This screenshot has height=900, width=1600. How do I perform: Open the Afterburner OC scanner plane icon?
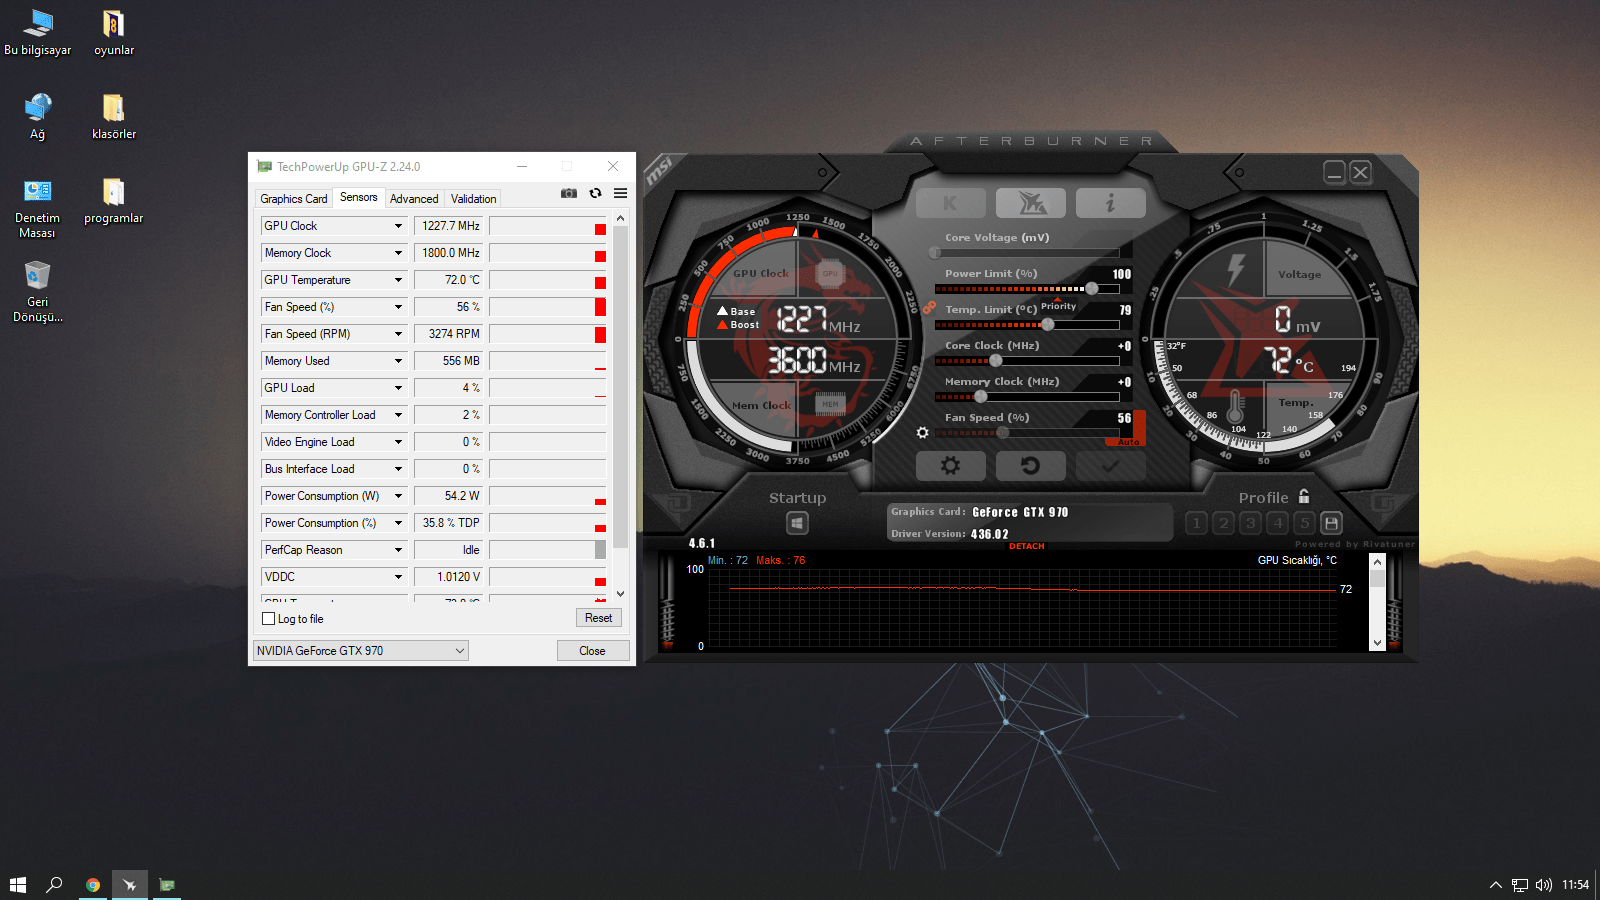(1031, 203)
